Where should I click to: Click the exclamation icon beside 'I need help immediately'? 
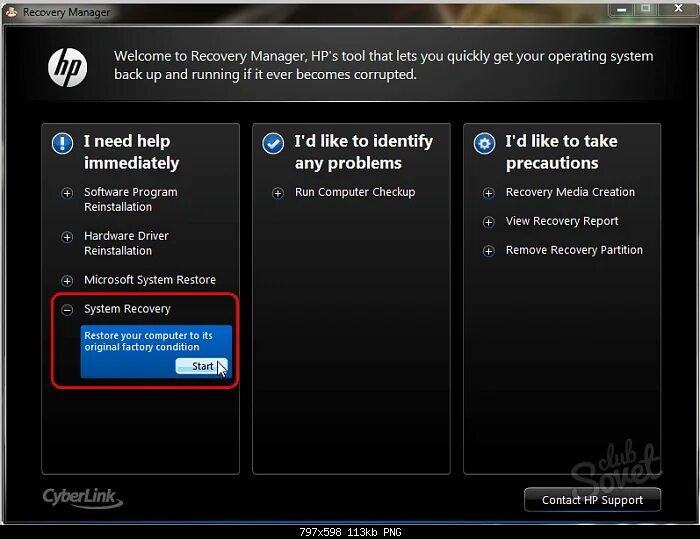(62, 143)
